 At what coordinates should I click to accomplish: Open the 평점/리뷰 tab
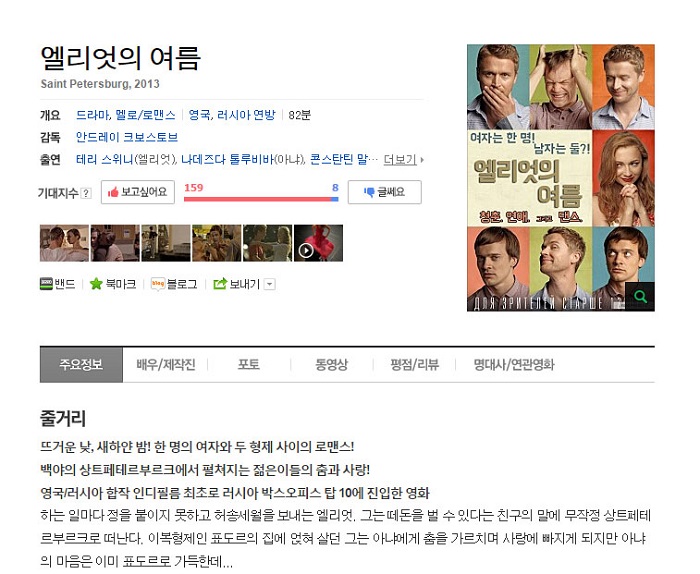coord(414,365)
